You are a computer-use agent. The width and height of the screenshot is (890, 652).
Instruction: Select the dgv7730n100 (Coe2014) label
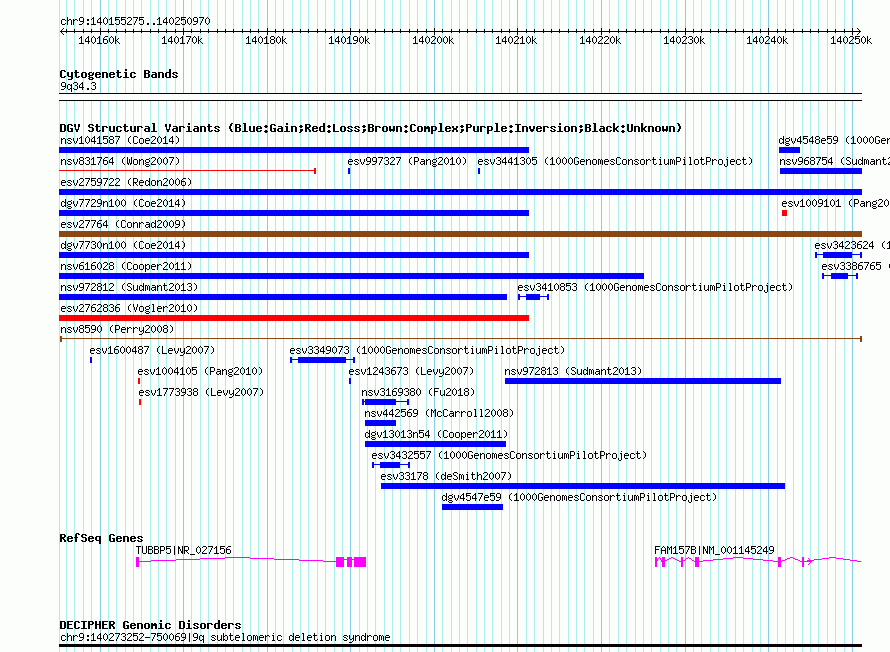point(123,245)
